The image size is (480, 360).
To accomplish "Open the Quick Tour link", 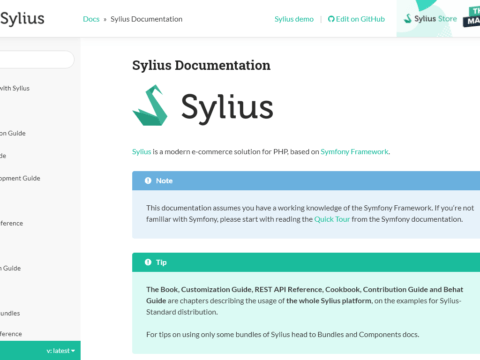I will coord(332,219).
